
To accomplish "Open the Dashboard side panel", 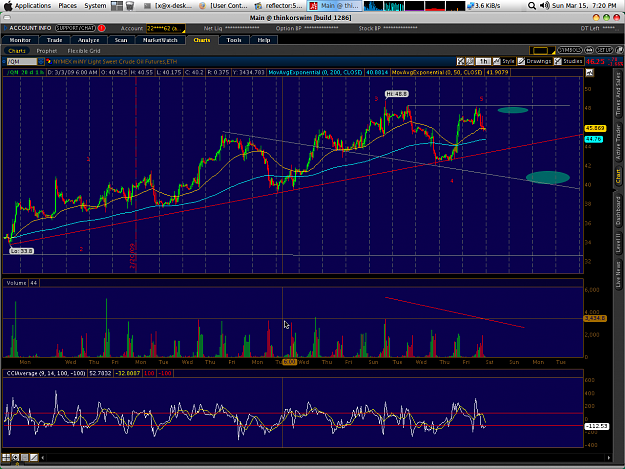I will (x=618, y=211).
